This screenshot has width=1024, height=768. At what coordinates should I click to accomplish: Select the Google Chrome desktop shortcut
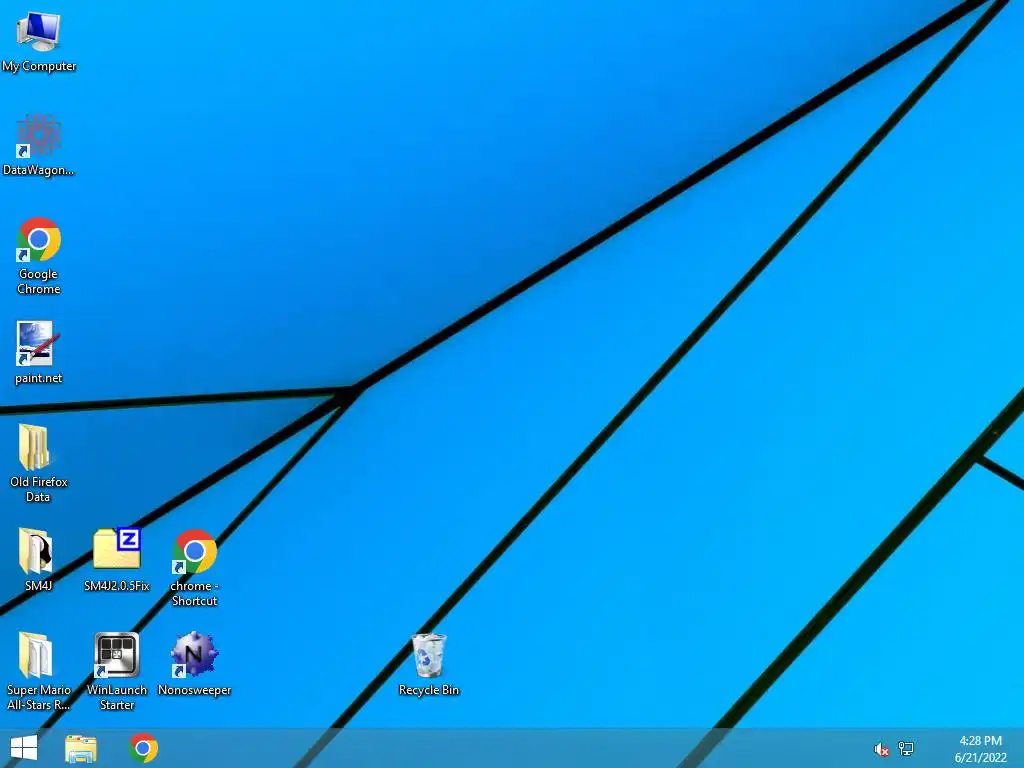39,256
